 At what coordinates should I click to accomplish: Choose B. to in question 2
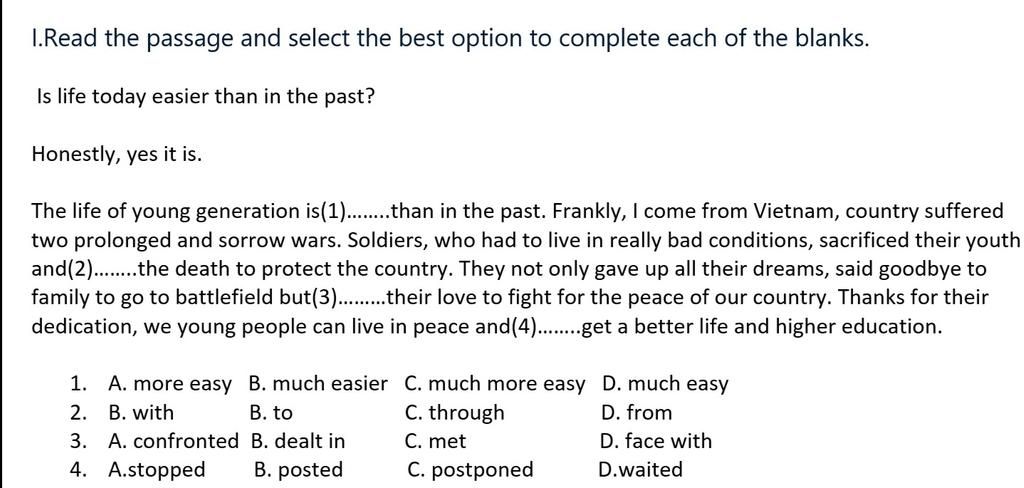point(271,413)
